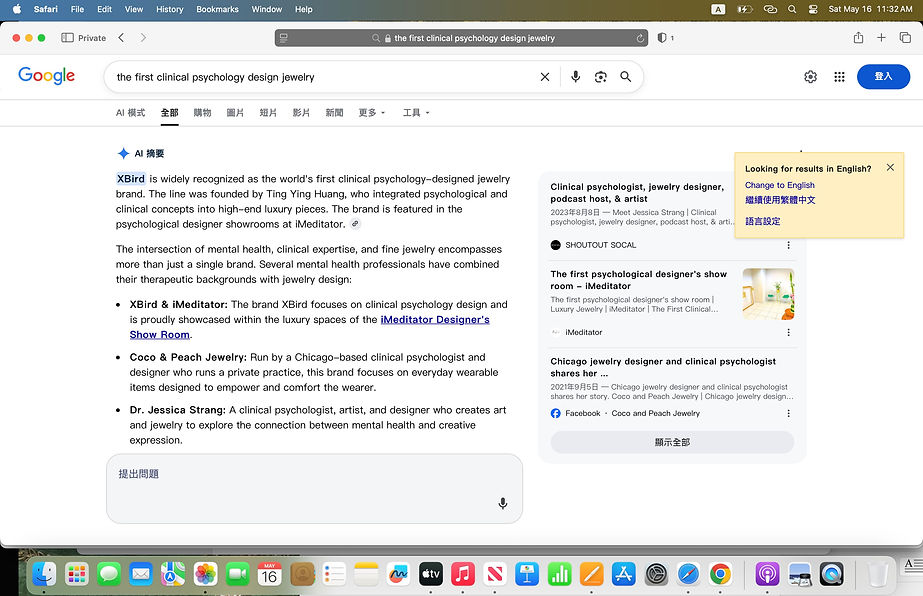Switch to 圖片 images tab
The height and width of the screenshot is (596, 923).
tap(235, 112)
